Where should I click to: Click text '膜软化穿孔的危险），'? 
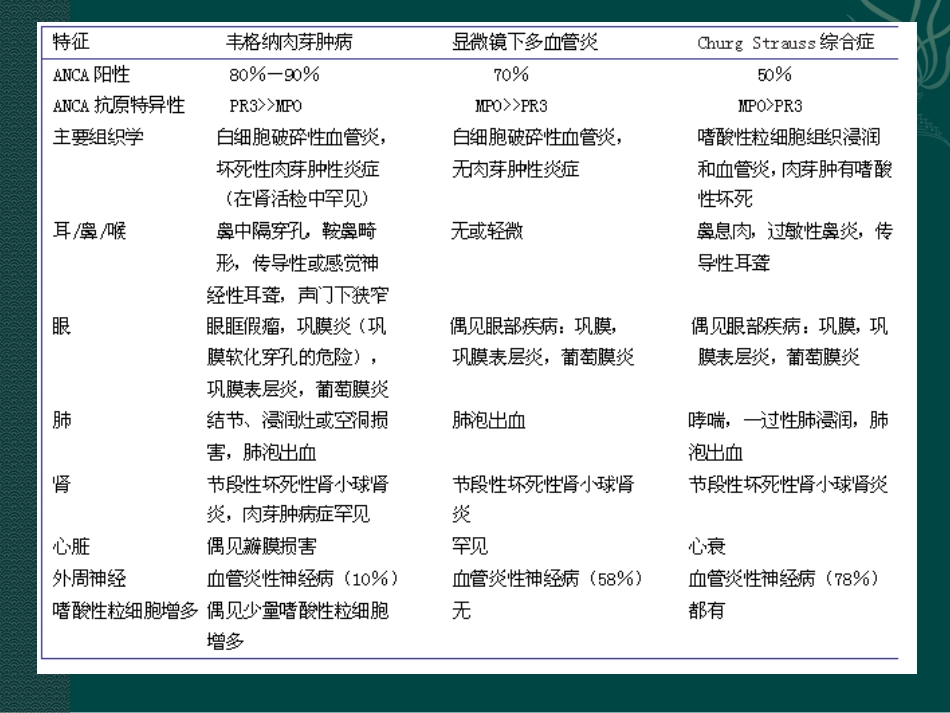pyautogui.click(x=293, y=357)
